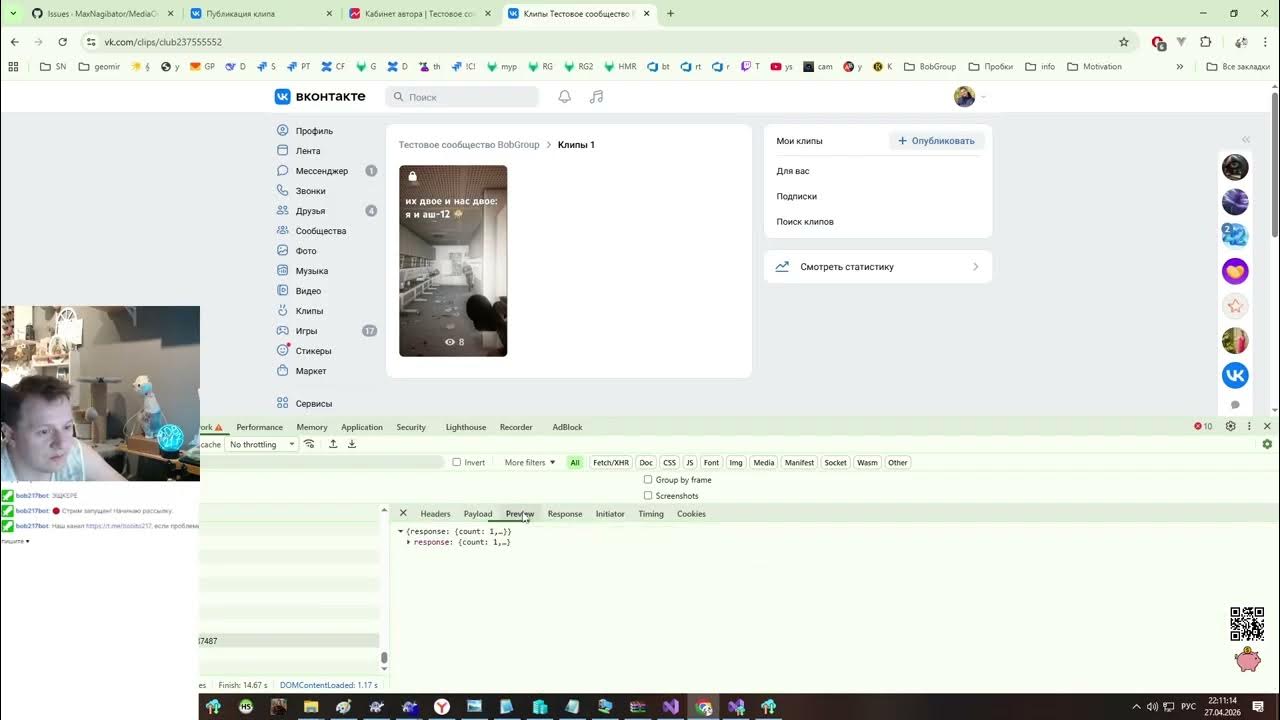Click the Опубликовать button
The image size is (1280, 720).
pos(936,141)
